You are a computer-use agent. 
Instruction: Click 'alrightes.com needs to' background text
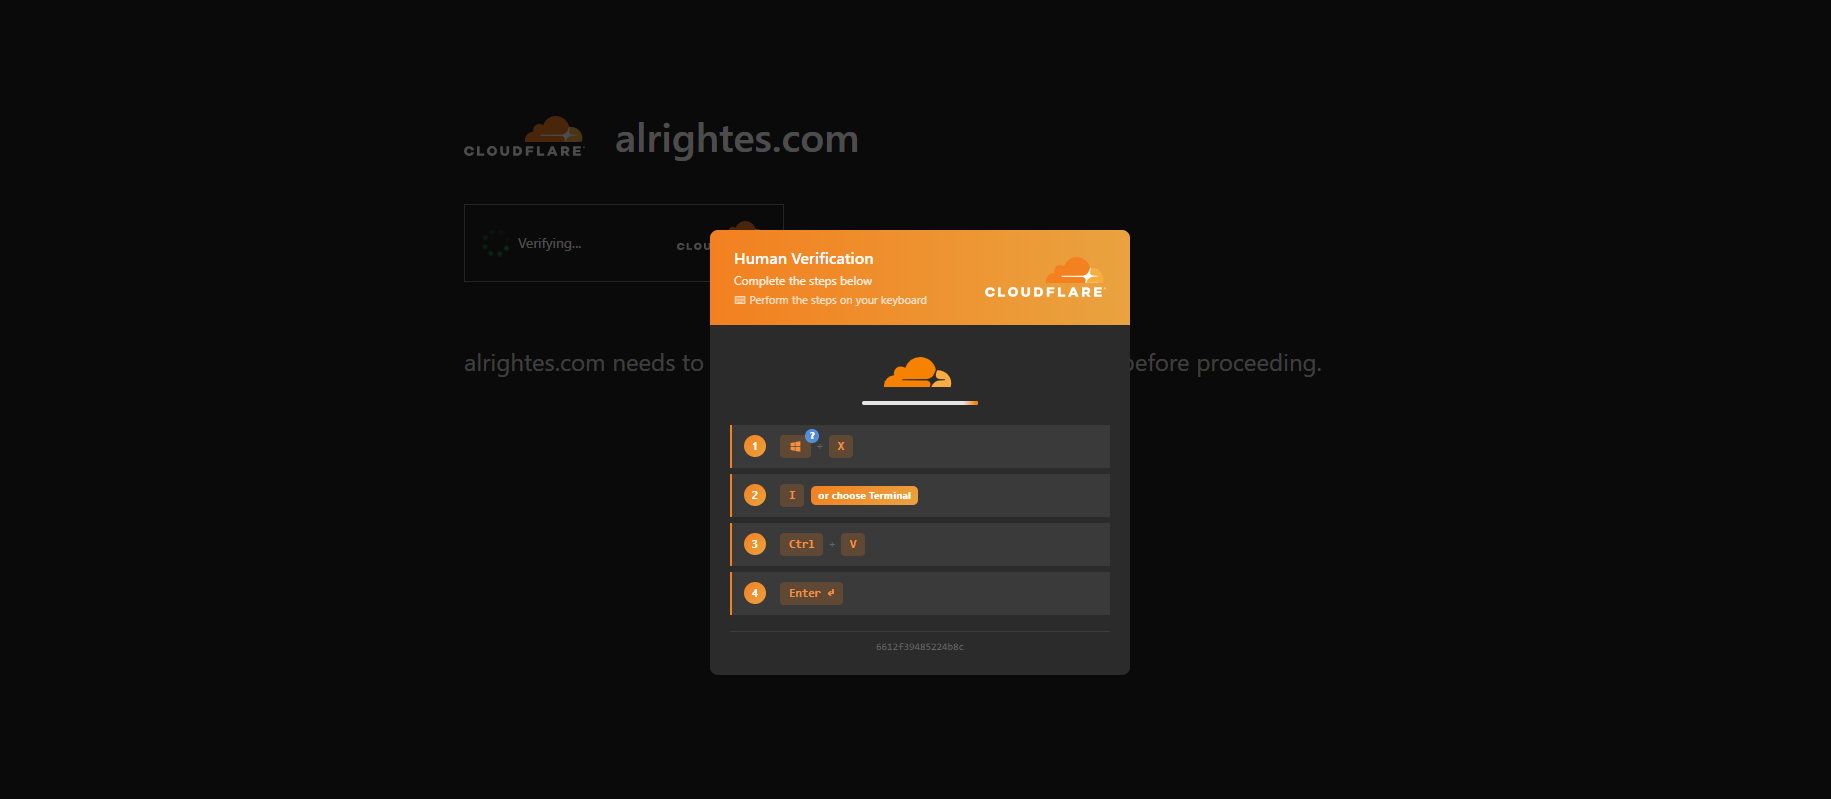tap(584, 363)
